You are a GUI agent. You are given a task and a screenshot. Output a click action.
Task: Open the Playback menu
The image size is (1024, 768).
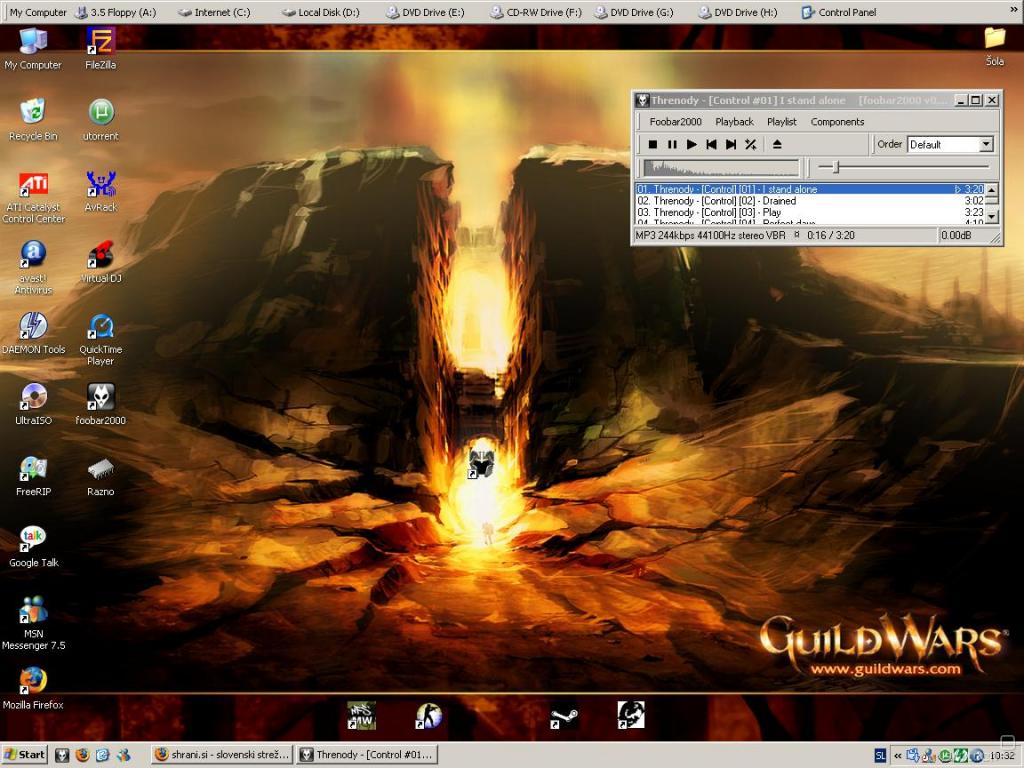pyautogui.click(x=734, y=121)
